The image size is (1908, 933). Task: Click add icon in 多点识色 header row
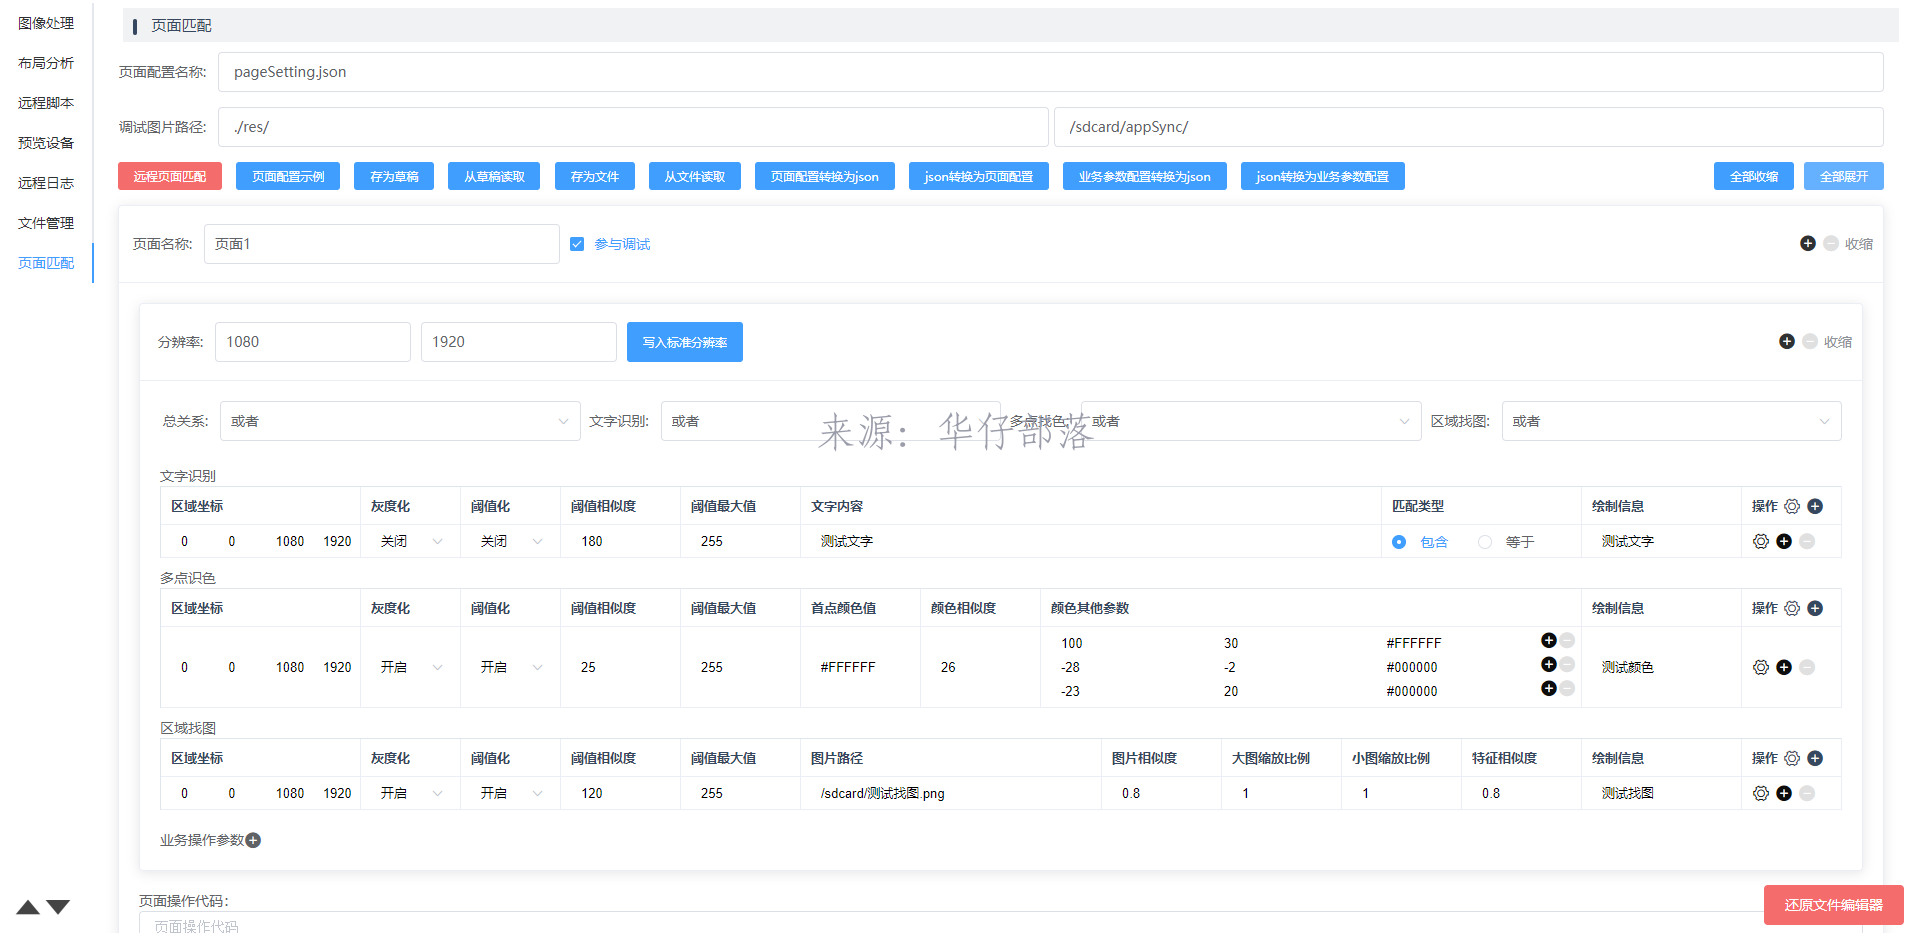tap(1815, 608)
